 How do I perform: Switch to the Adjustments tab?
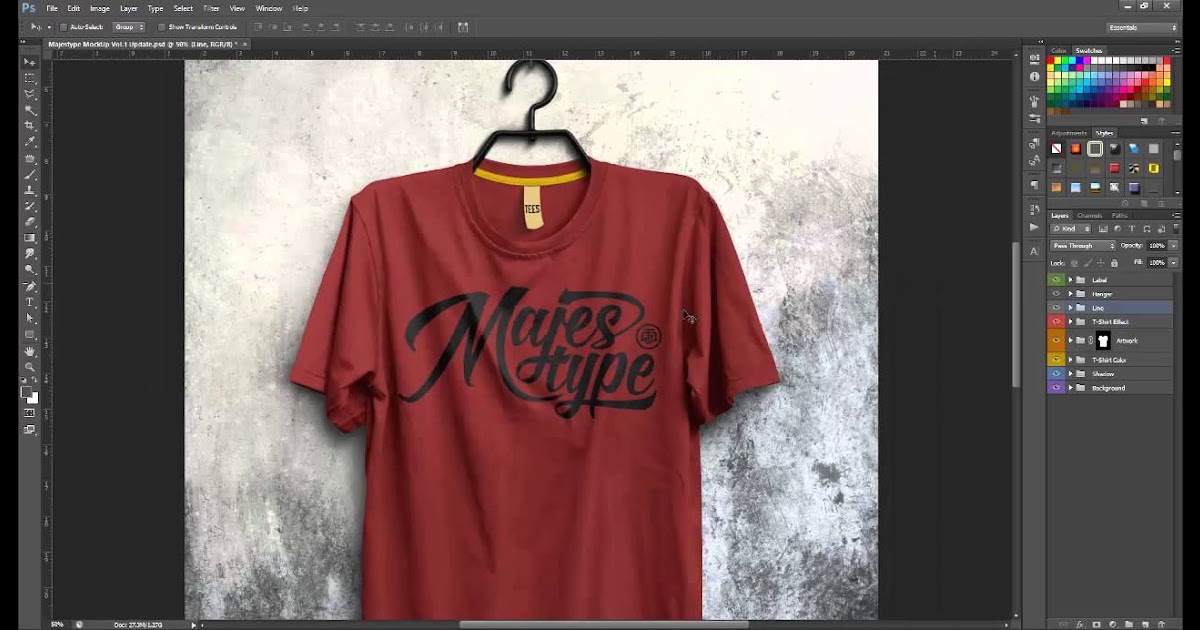[x=1071, y=133]
